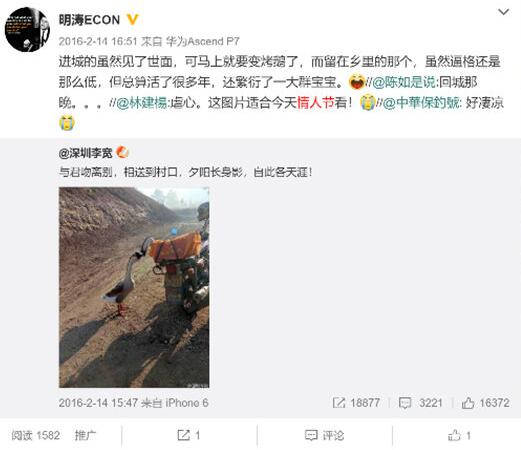Image resolution: width=521 pixels, height=450 pixels.
Task: Like the post with bottom thumbs-up
Action: (x=459, y=435)
